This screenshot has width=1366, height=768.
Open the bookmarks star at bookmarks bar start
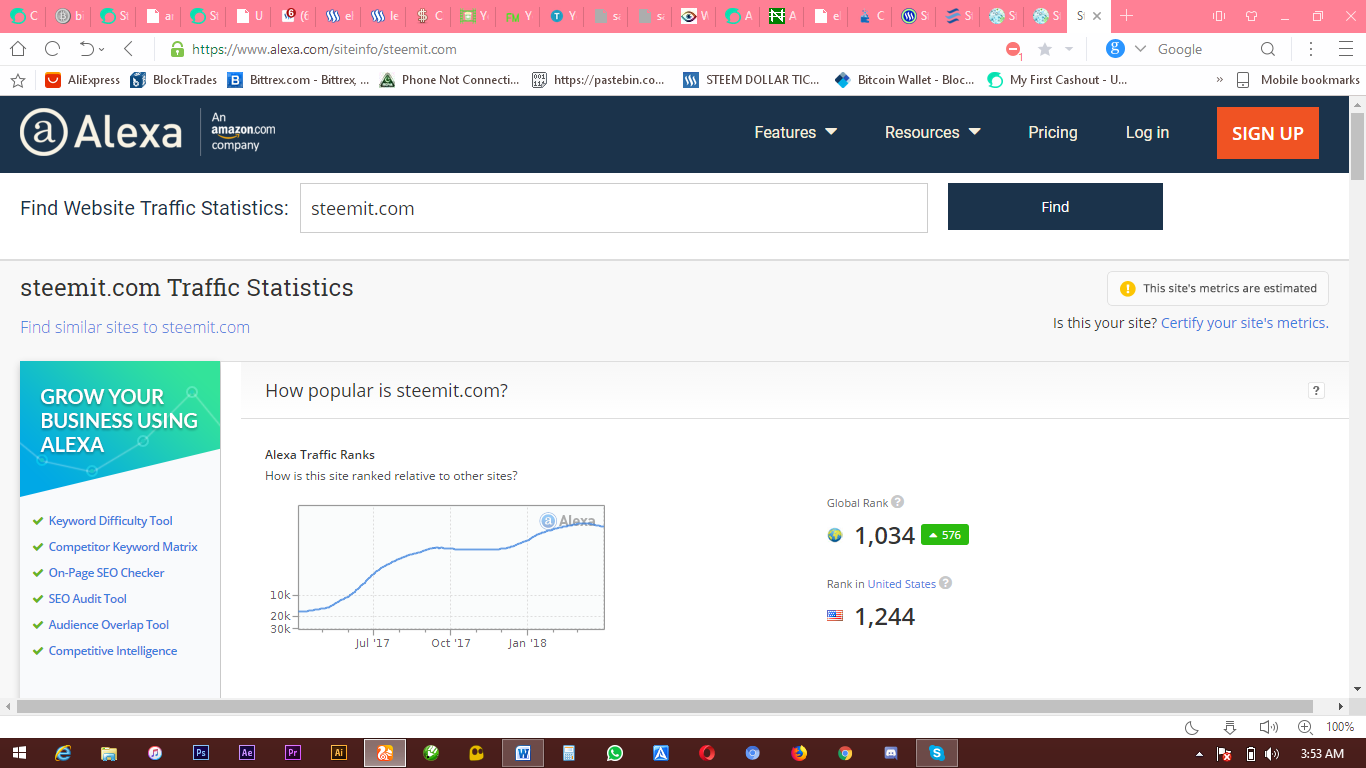click(x=17, y=80)
